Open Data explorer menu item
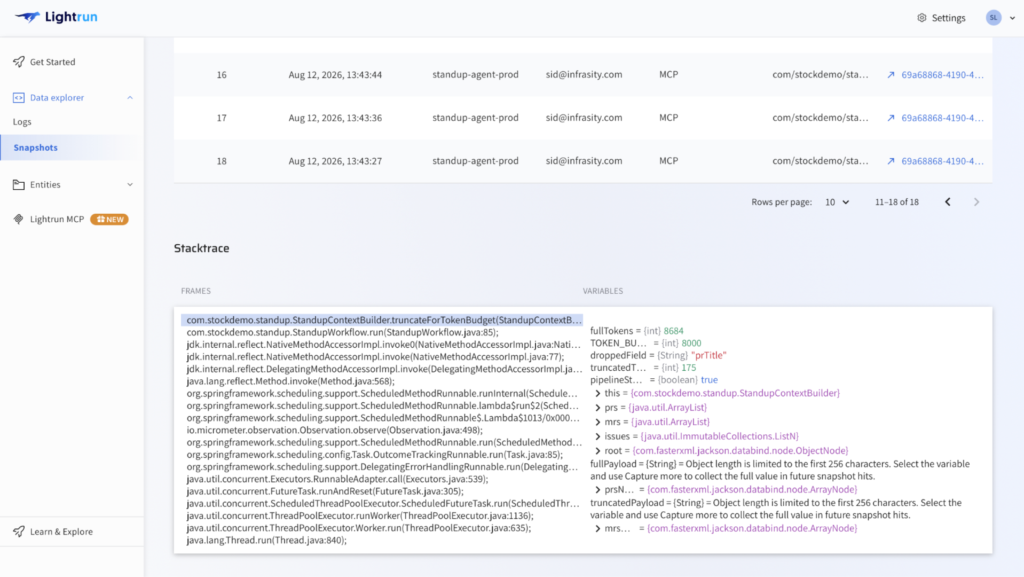1024x577 pixels. [57, 98]
